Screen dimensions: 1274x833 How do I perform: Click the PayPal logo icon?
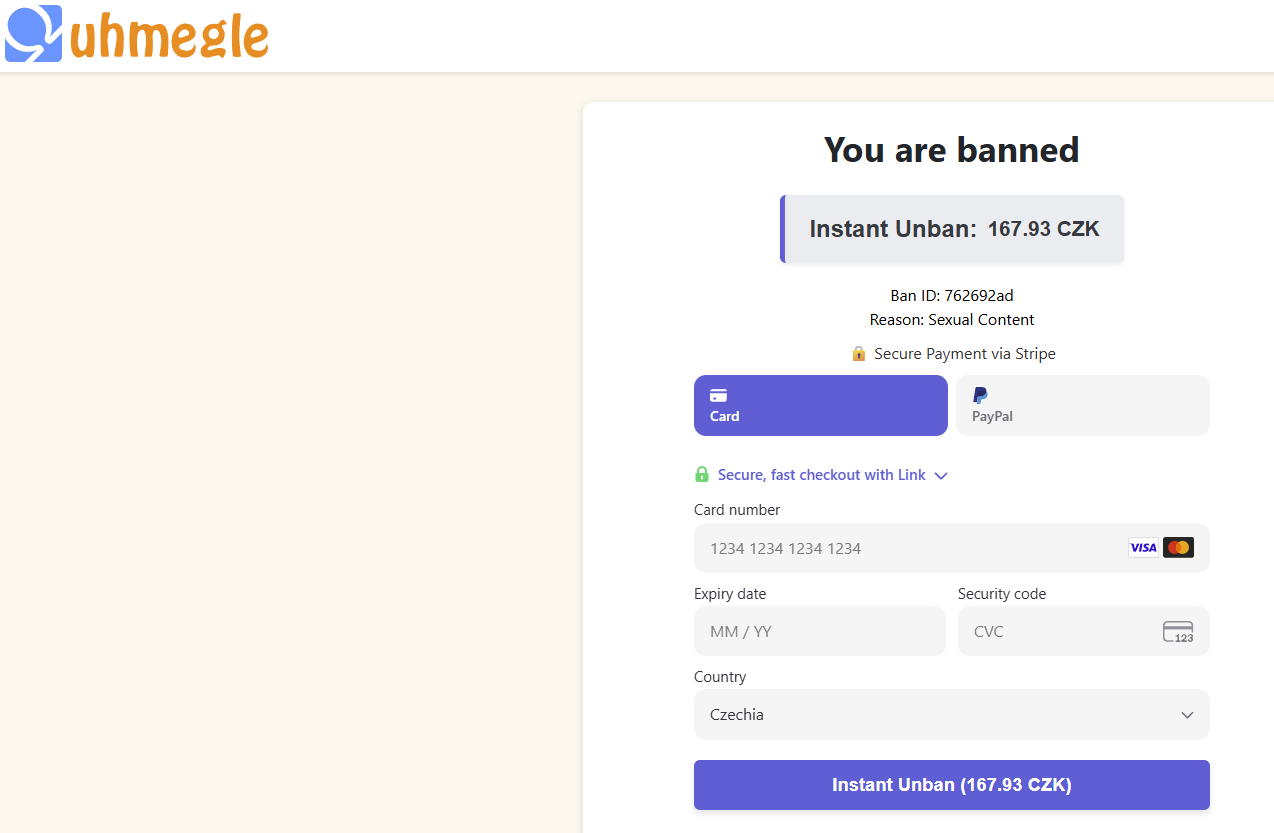980,395
